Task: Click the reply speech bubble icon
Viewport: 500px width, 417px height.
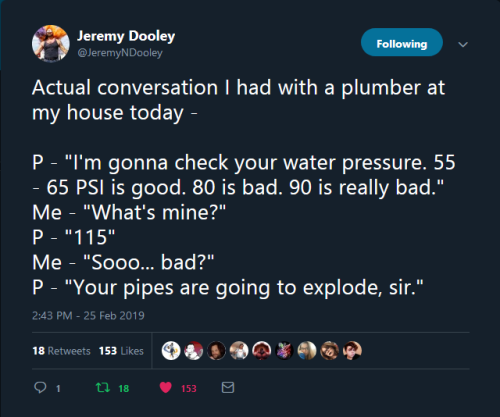Action: [40, 387]
